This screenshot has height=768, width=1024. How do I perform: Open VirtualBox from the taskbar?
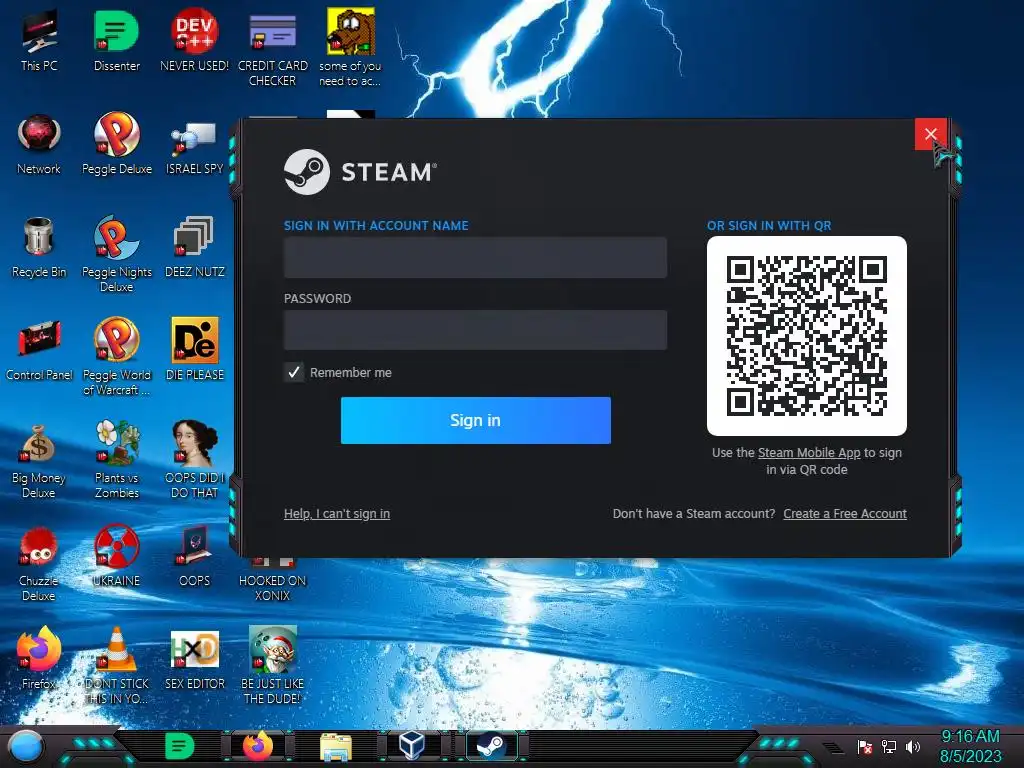coord(412,746)
